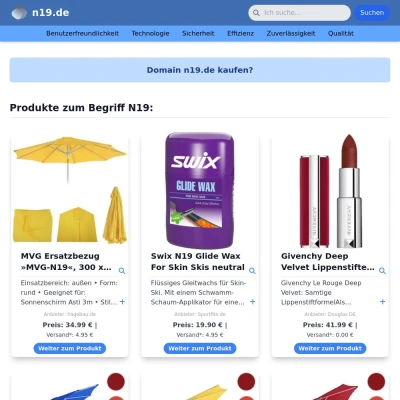
Task: Open the Technologie menu item
Action: pyautogui.click(x=150, y=33)
